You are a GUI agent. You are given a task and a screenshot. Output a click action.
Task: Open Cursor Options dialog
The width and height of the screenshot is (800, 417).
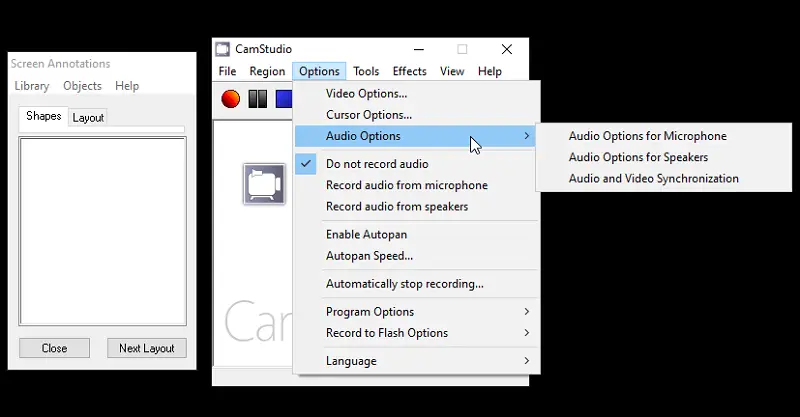416,115
